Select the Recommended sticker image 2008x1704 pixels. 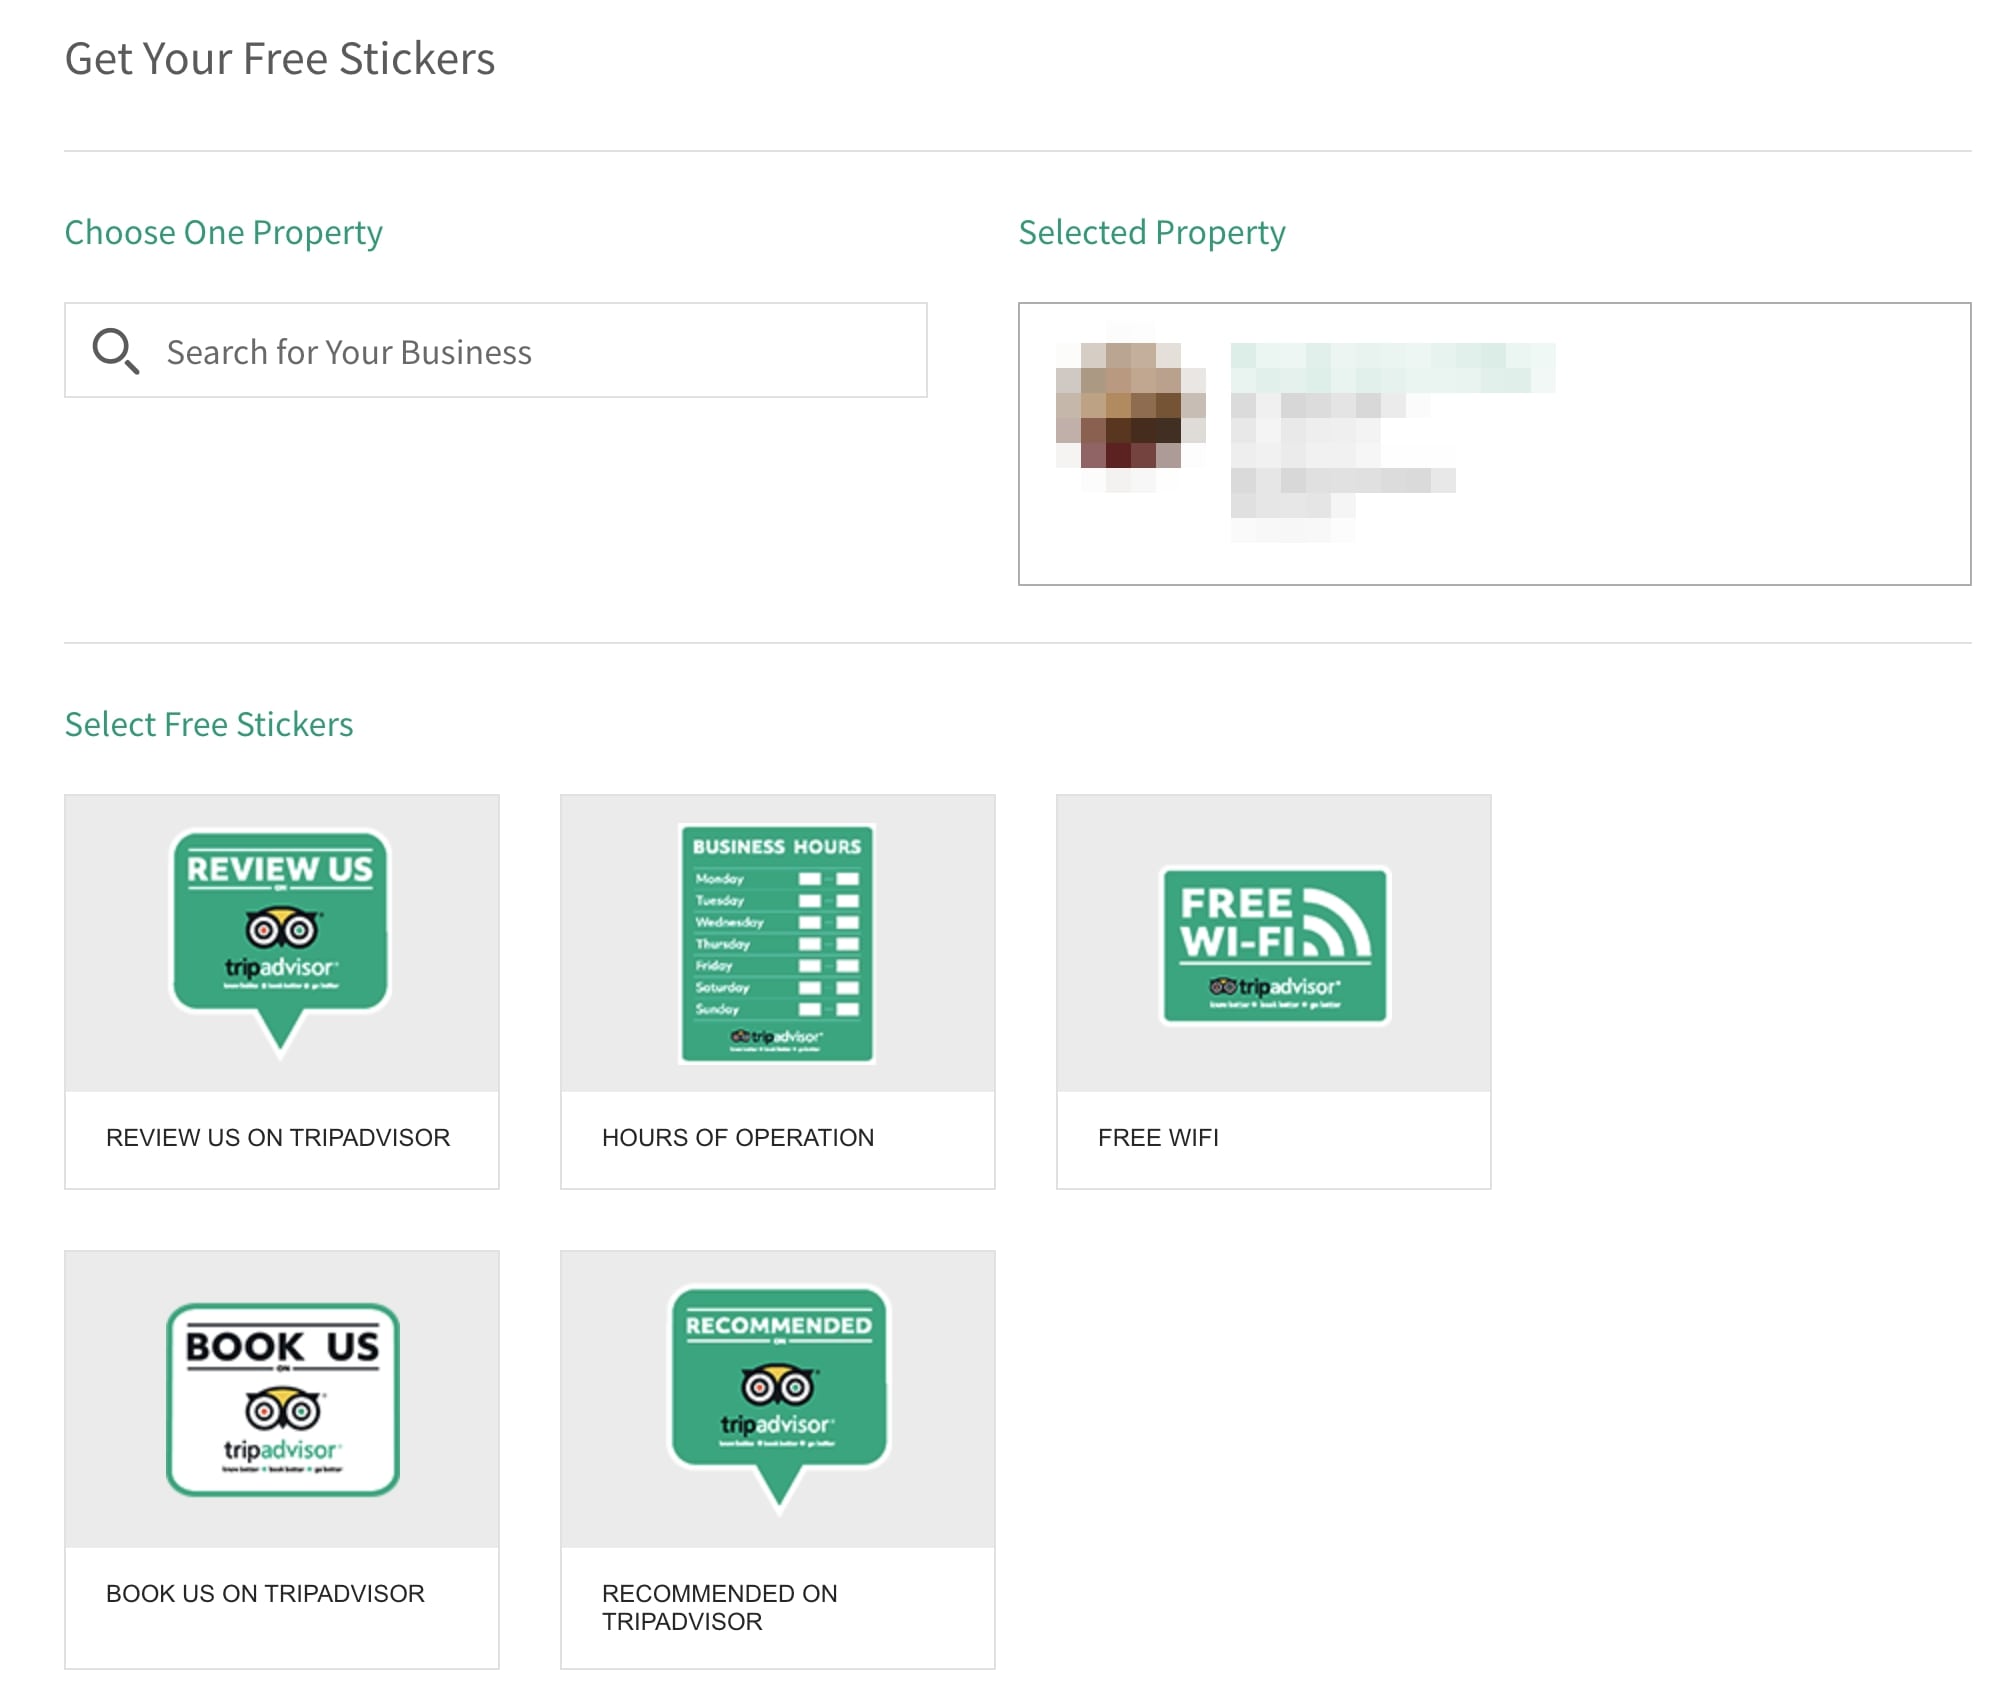778,1399
